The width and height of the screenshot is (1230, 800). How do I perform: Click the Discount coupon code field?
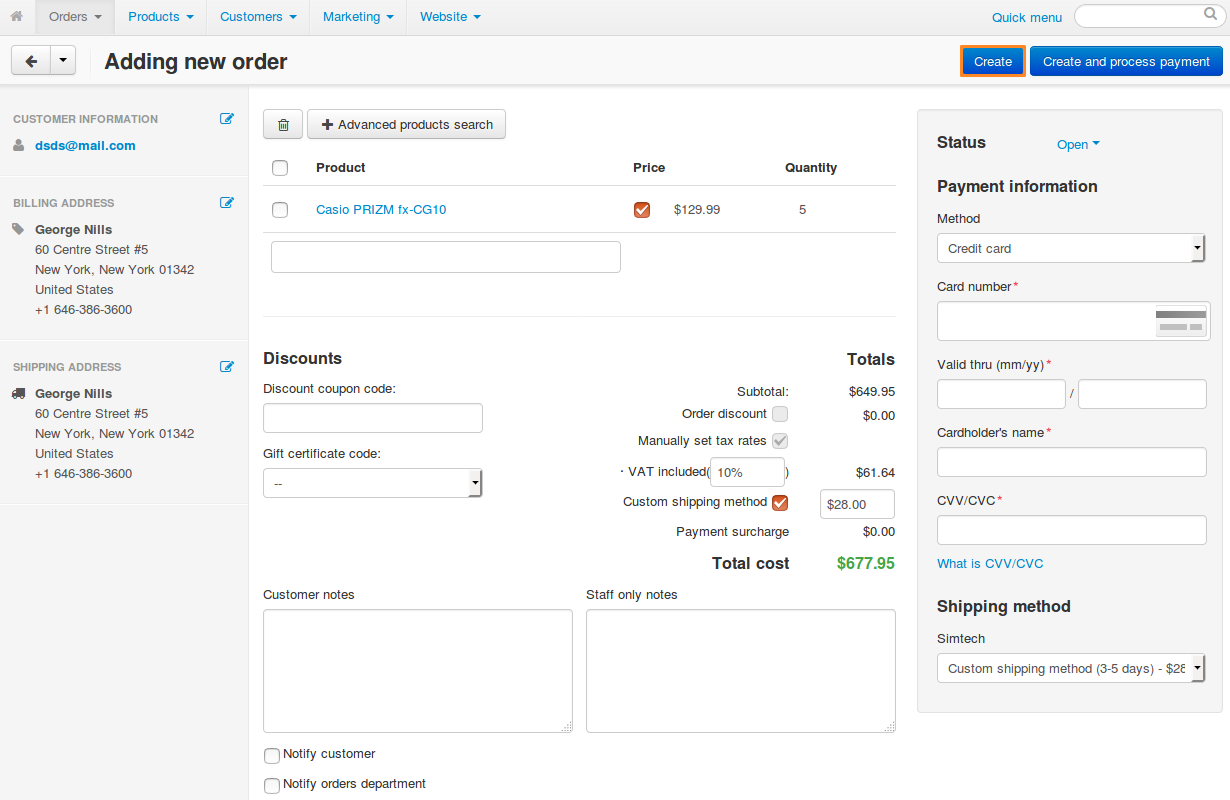click(x=373, y=418)
